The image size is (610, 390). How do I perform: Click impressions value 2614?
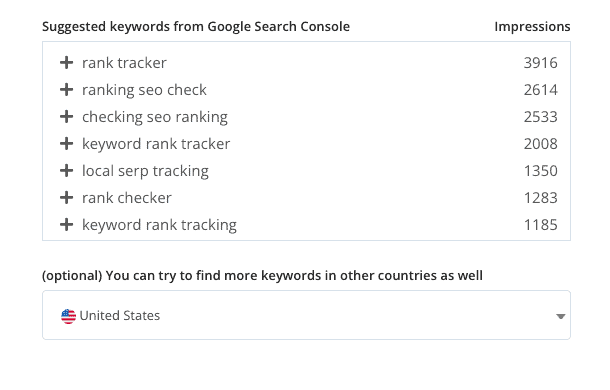[540, 90]
